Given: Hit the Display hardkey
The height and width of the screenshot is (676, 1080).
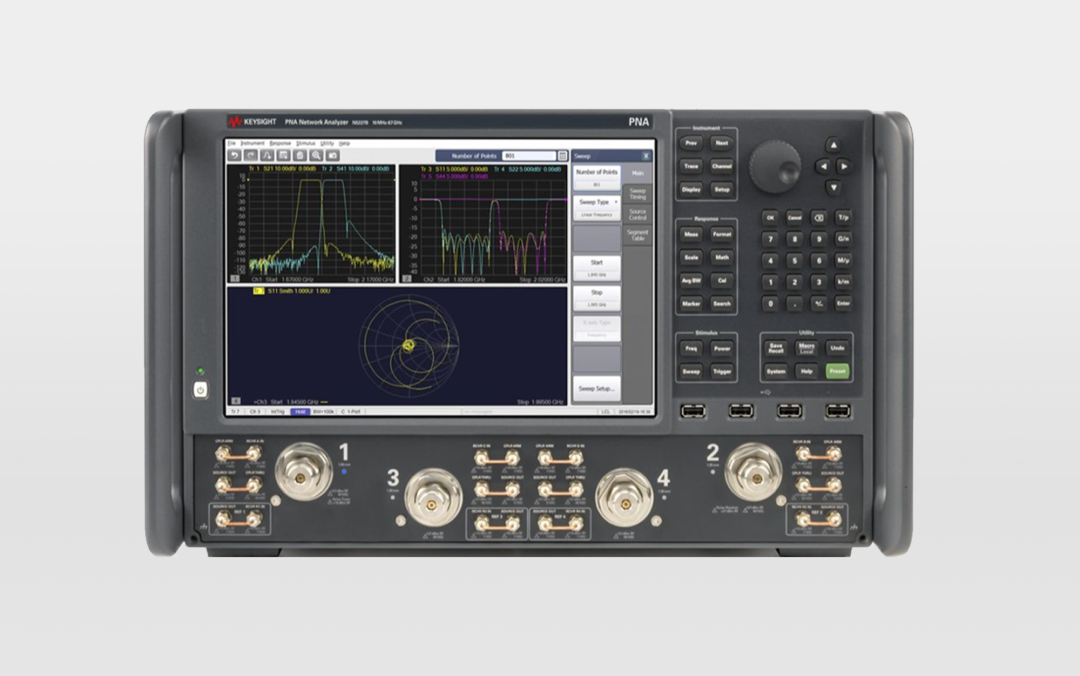Looking at the screenshot, I should pyautogui.click(x=691, y=190).
